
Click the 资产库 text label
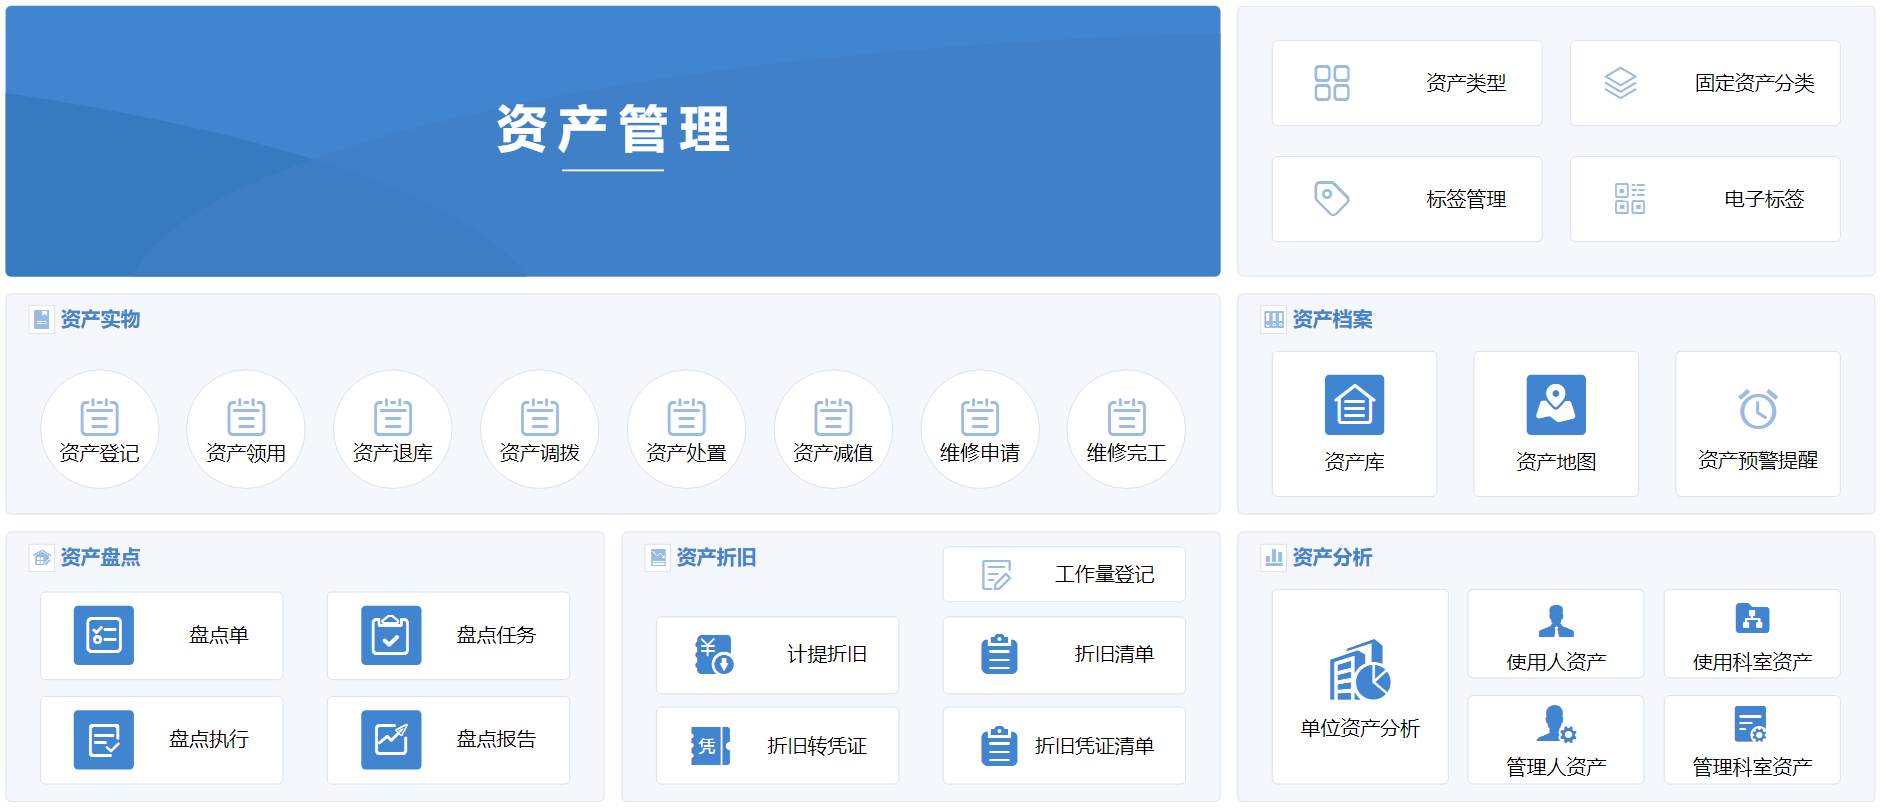(x=1354, y=462)
